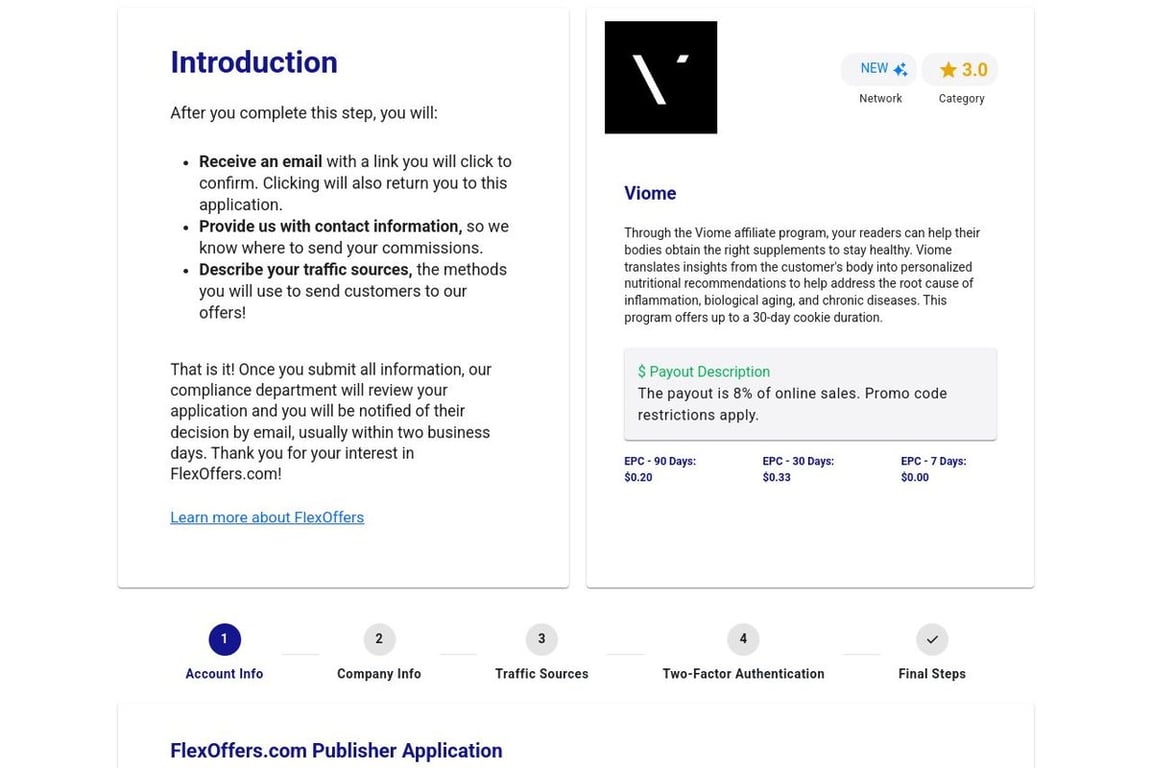Click the $ Payout Description heading
Image resolution: width=1152 pixels, height=768 pixels.
pyautogui.click(x=704, y=372)
